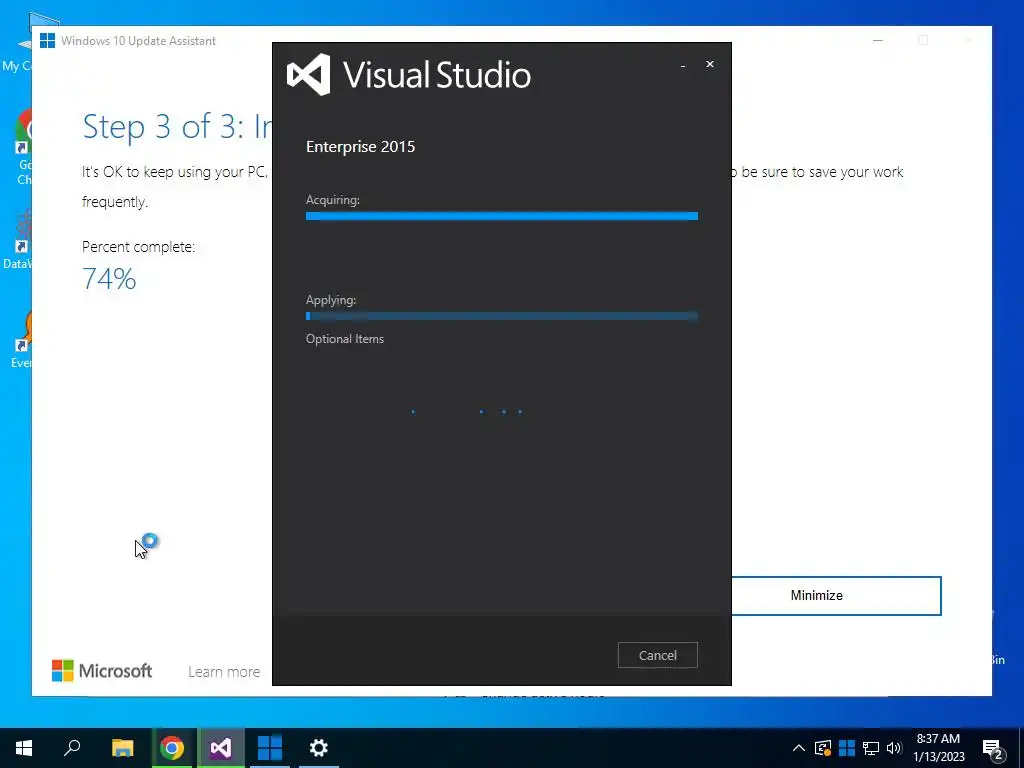
Task: Click the Microsoft logo in Update Assistant
Action: tap(102, 671)
